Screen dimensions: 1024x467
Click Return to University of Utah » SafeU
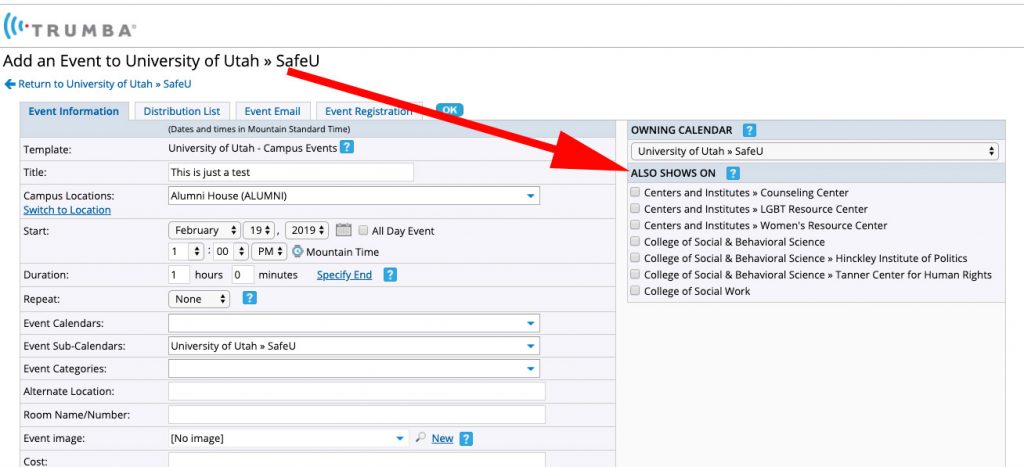104,84
